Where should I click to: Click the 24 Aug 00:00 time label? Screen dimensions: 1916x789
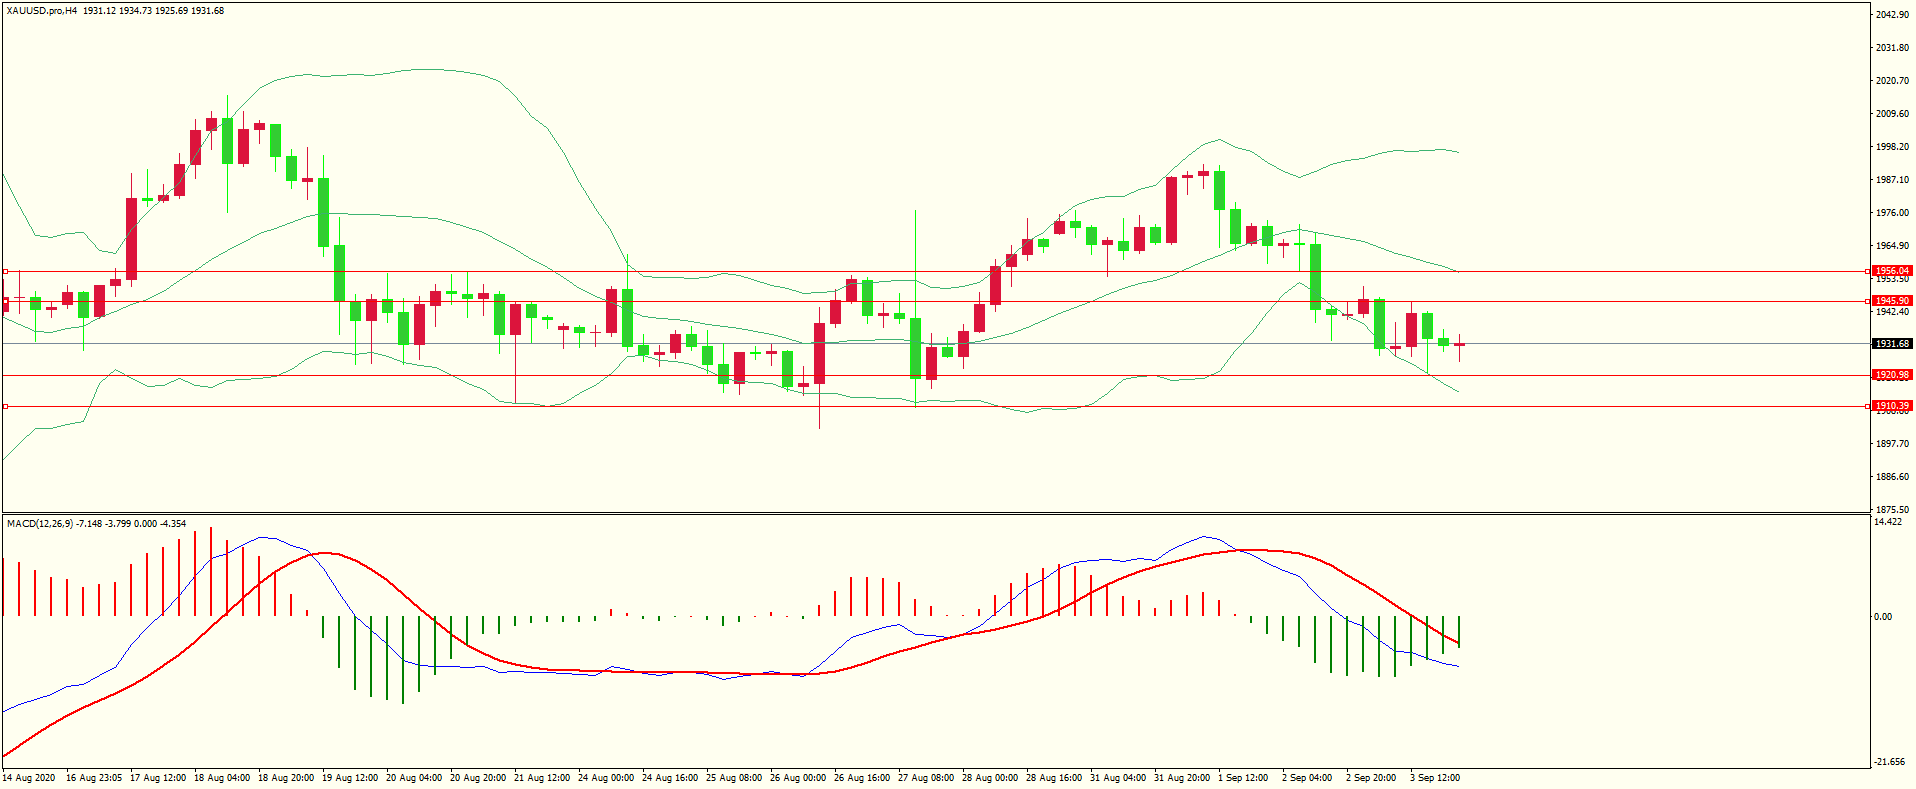[606, 778]
